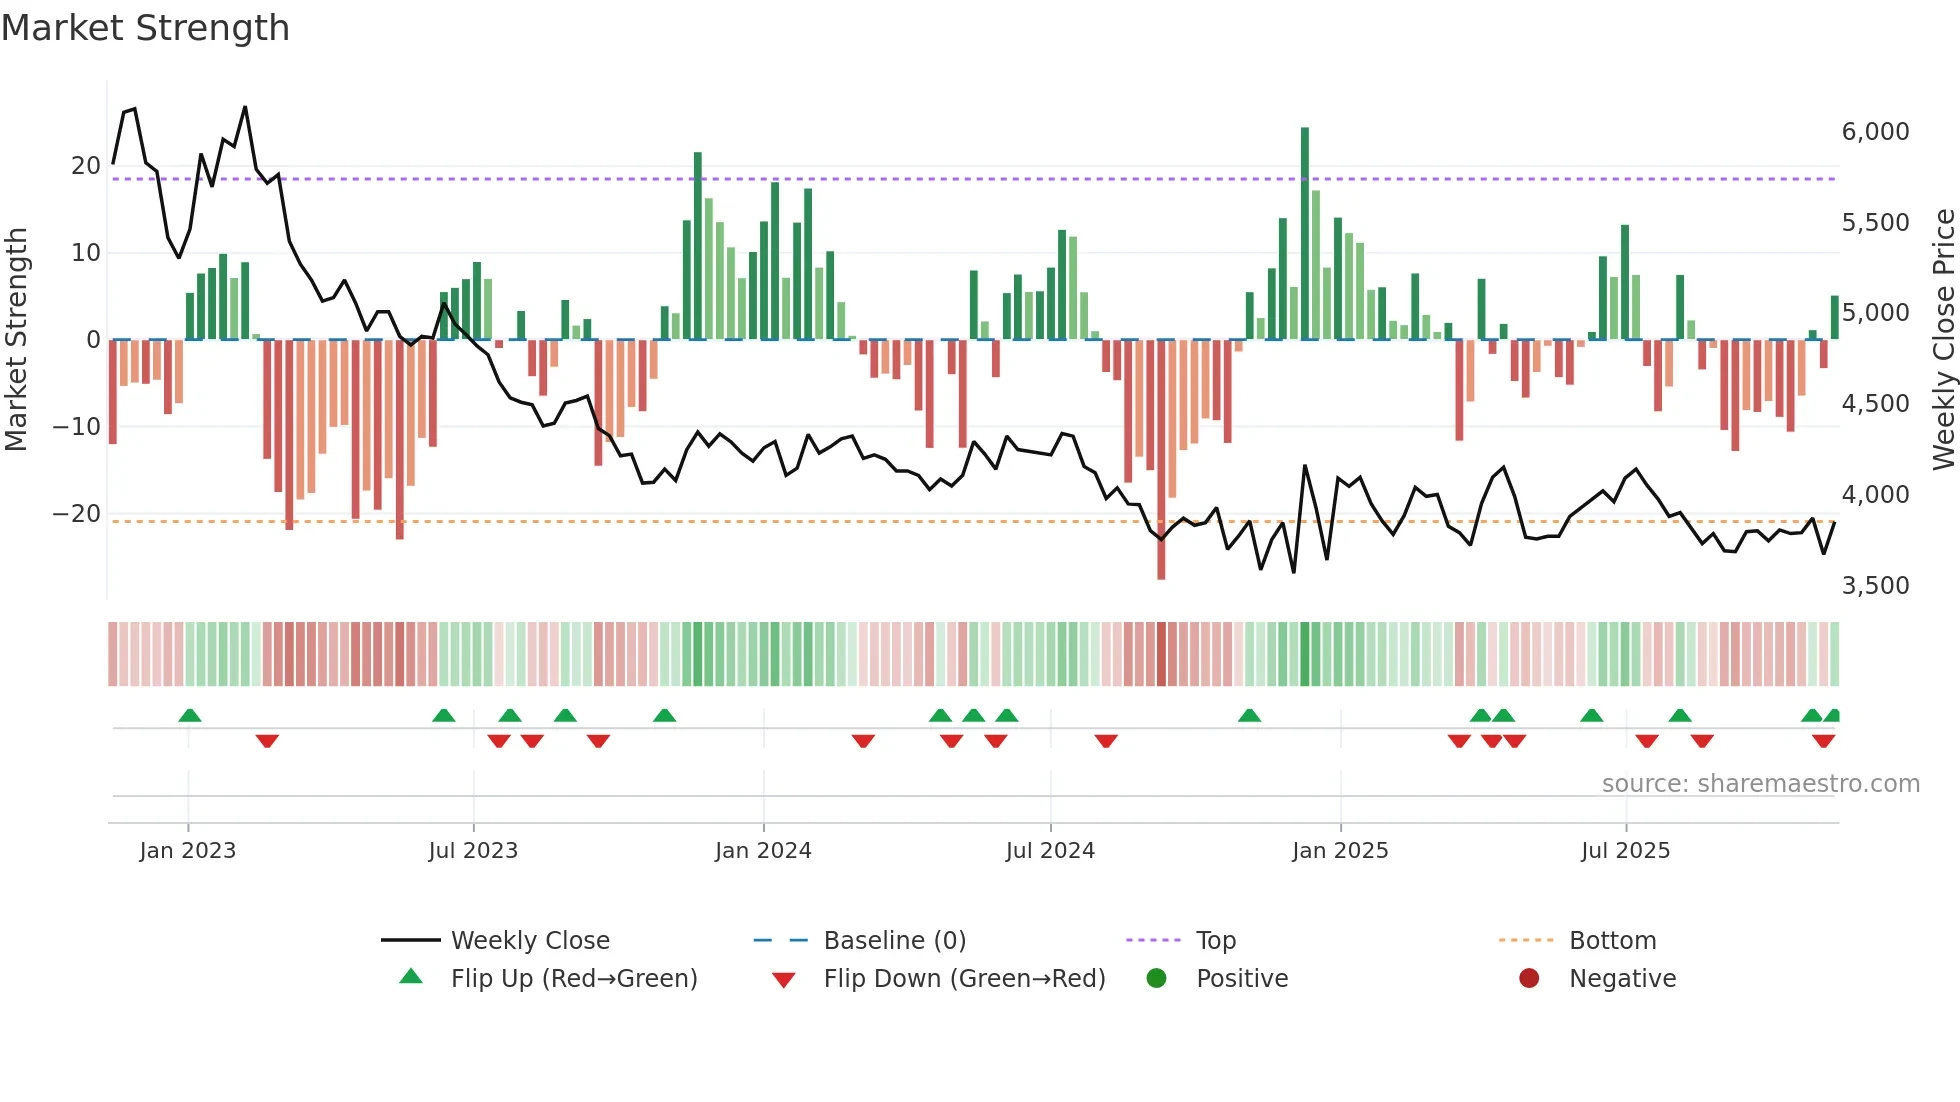Click red flip-down marker after Jul 2024
This screenshot has height=1102, width=1960.
coord(1105,741)
